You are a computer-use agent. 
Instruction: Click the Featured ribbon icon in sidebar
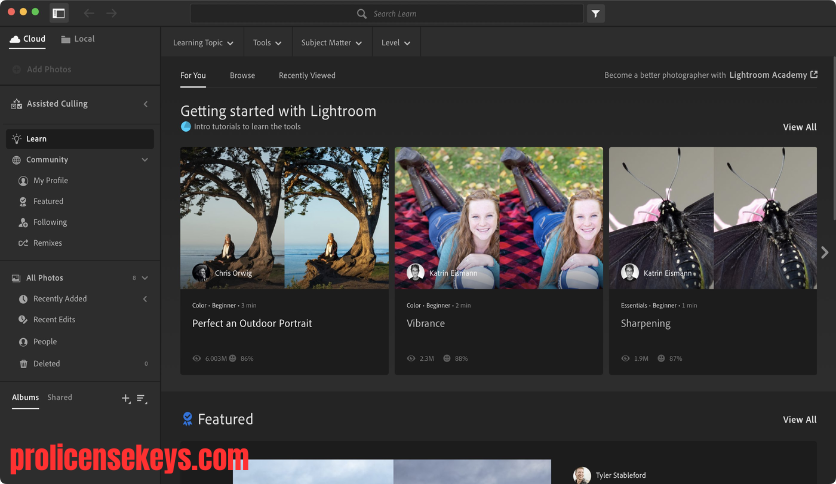pyautogui.click(x=23, y=201)
